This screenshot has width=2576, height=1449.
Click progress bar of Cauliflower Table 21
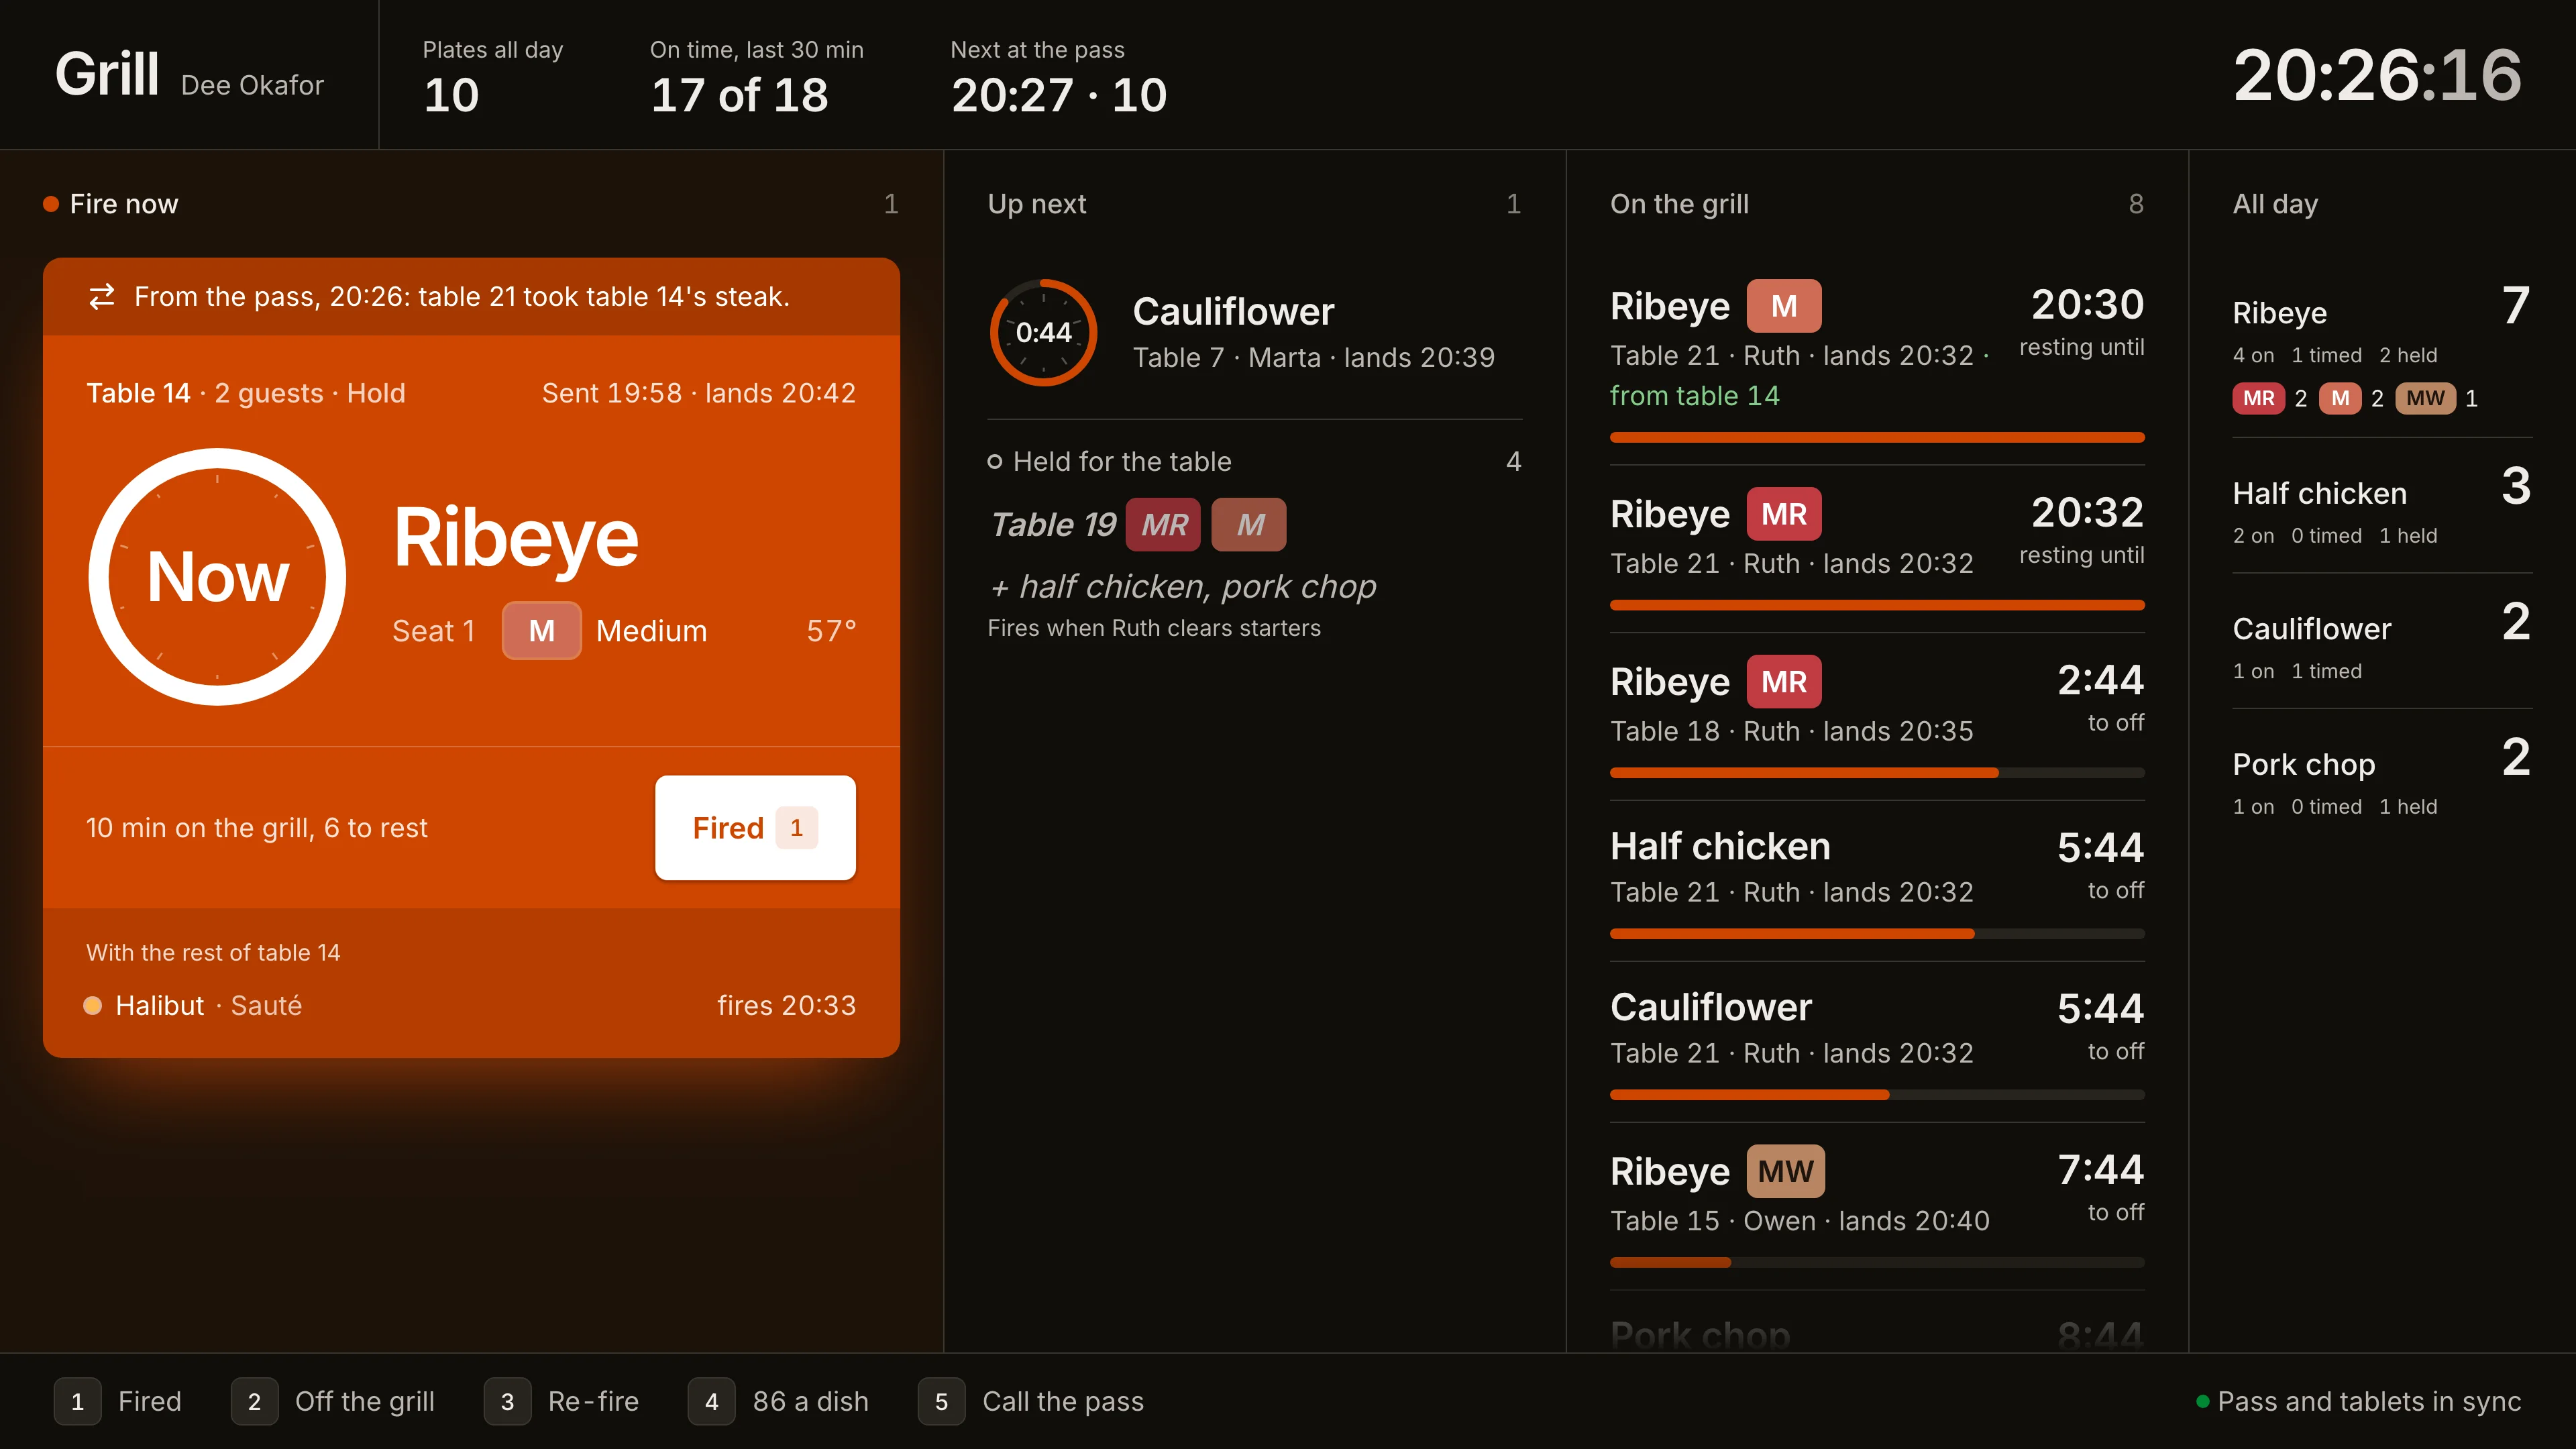click(x=1877, y=1095)
